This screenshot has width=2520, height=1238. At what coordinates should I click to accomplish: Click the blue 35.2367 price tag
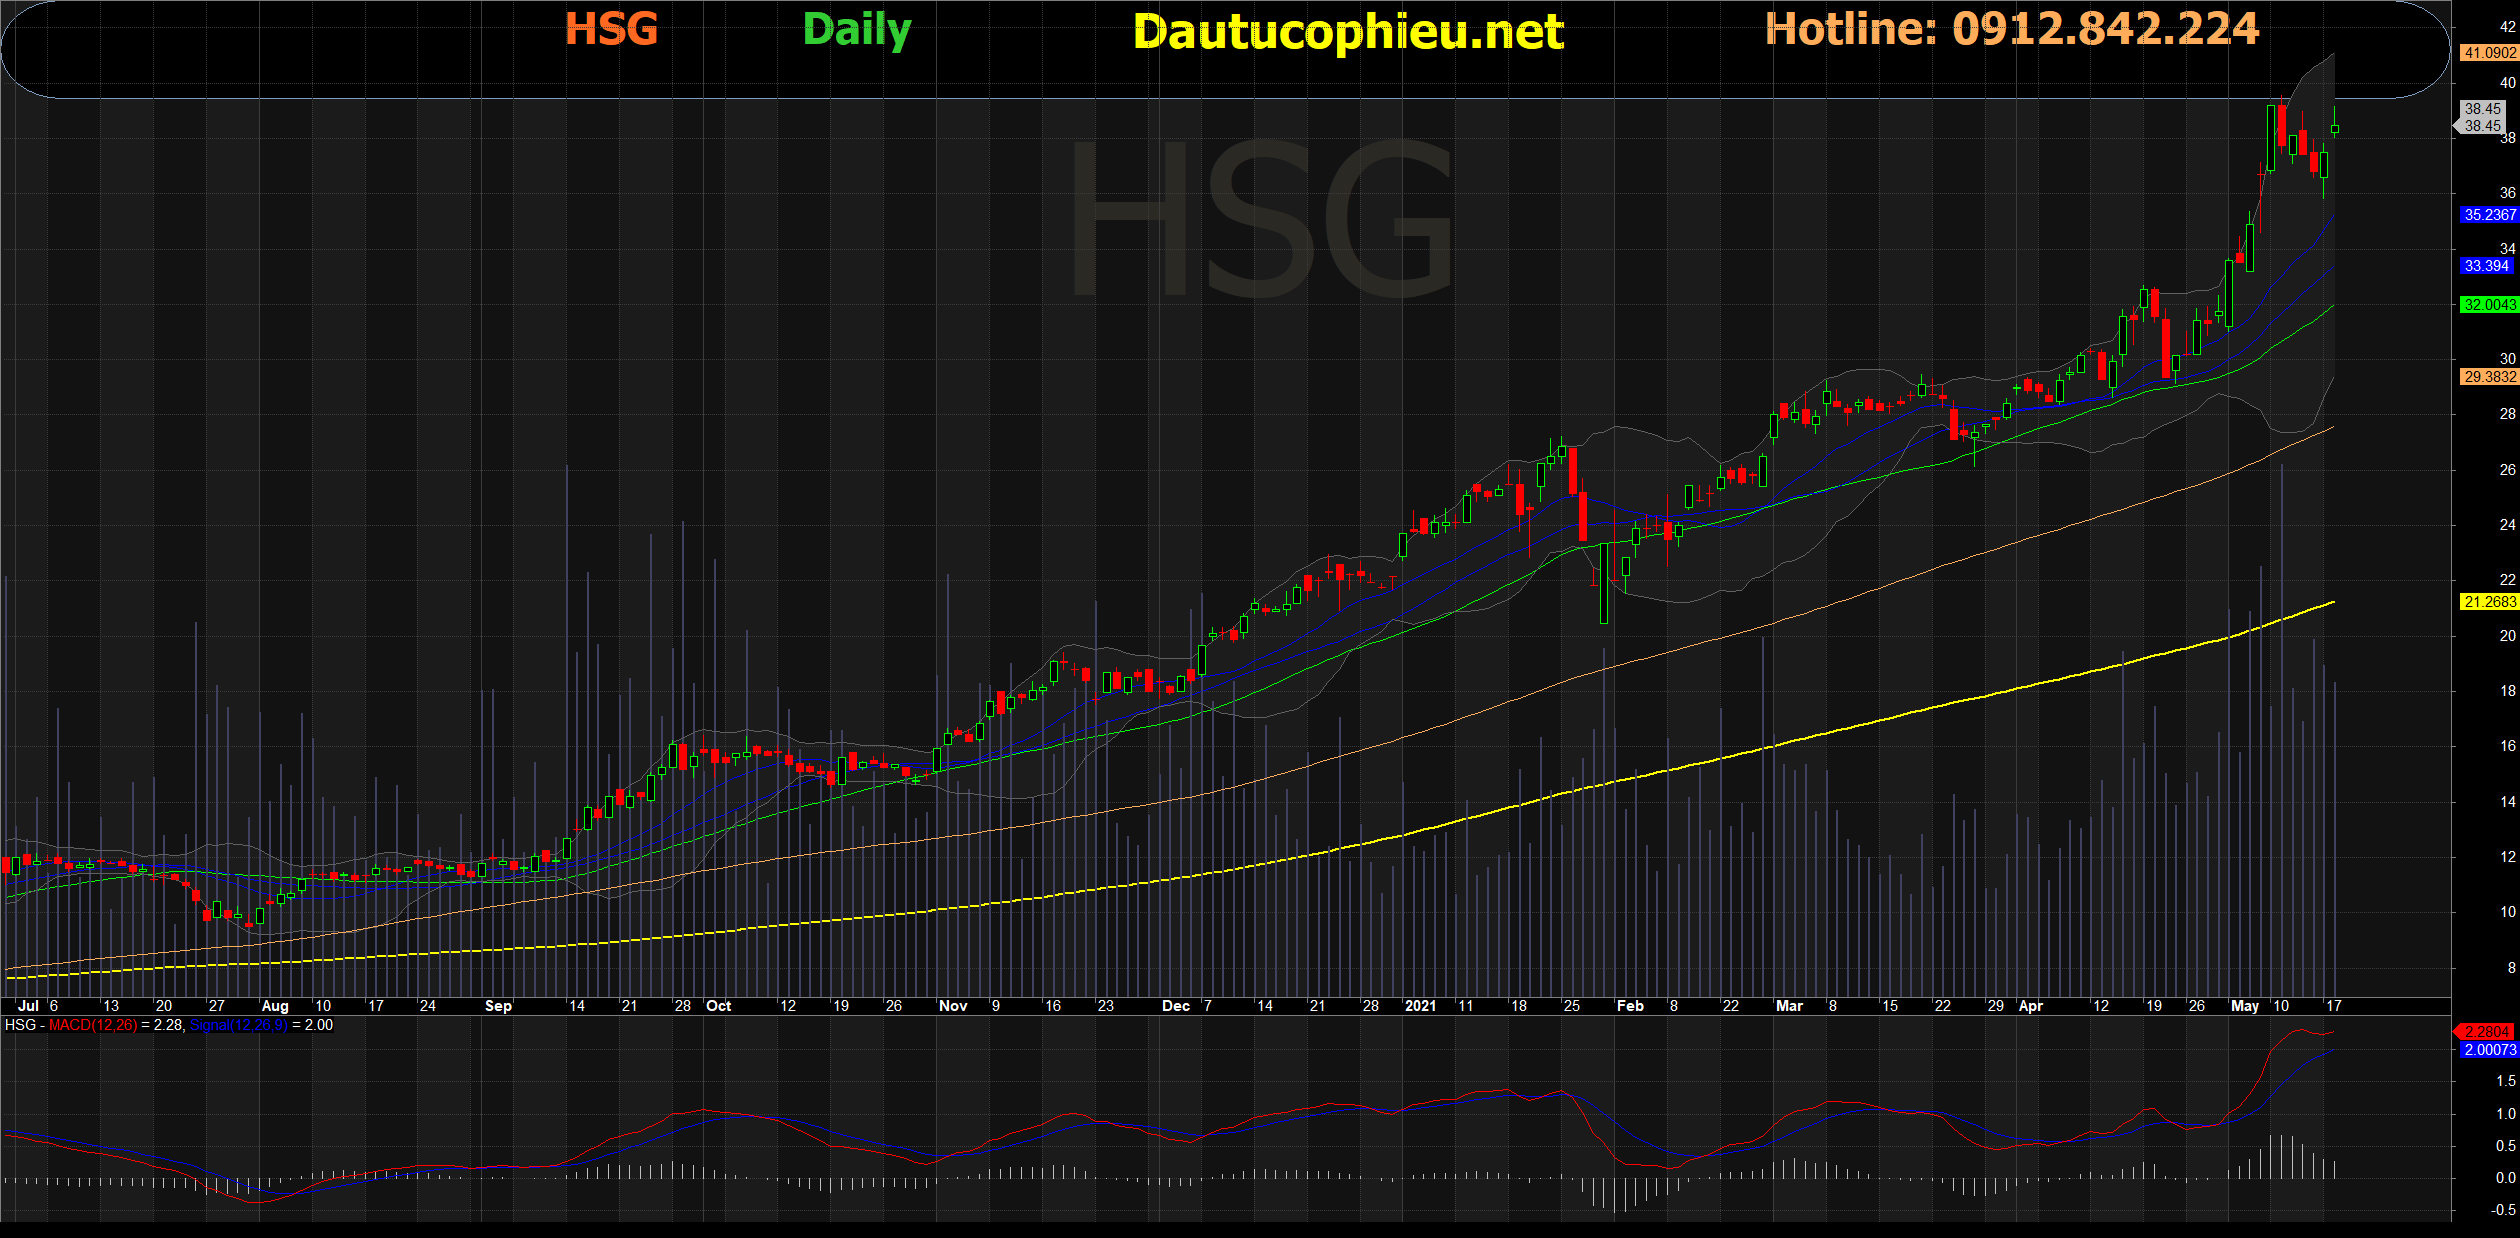click(2488, 215)
